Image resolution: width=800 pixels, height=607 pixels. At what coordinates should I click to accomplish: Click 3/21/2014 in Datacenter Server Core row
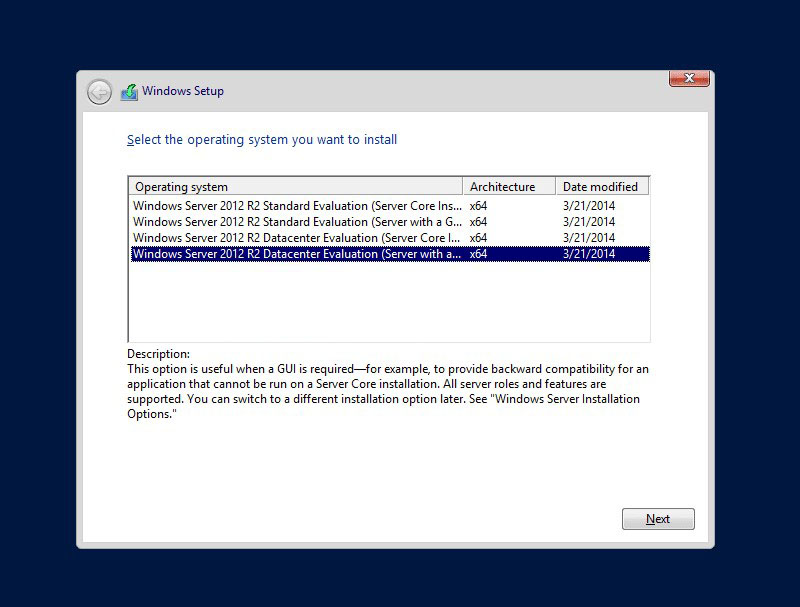click(589, 238)
